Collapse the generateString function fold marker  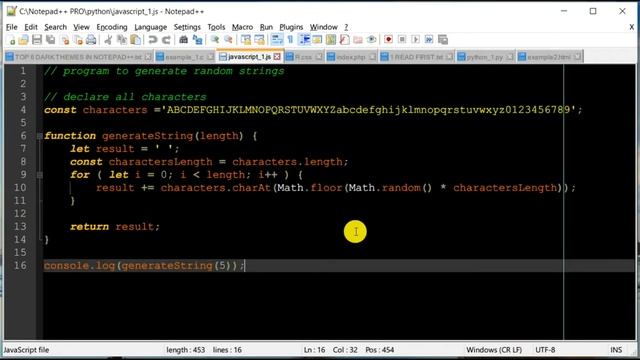click(x=40, y=136)
